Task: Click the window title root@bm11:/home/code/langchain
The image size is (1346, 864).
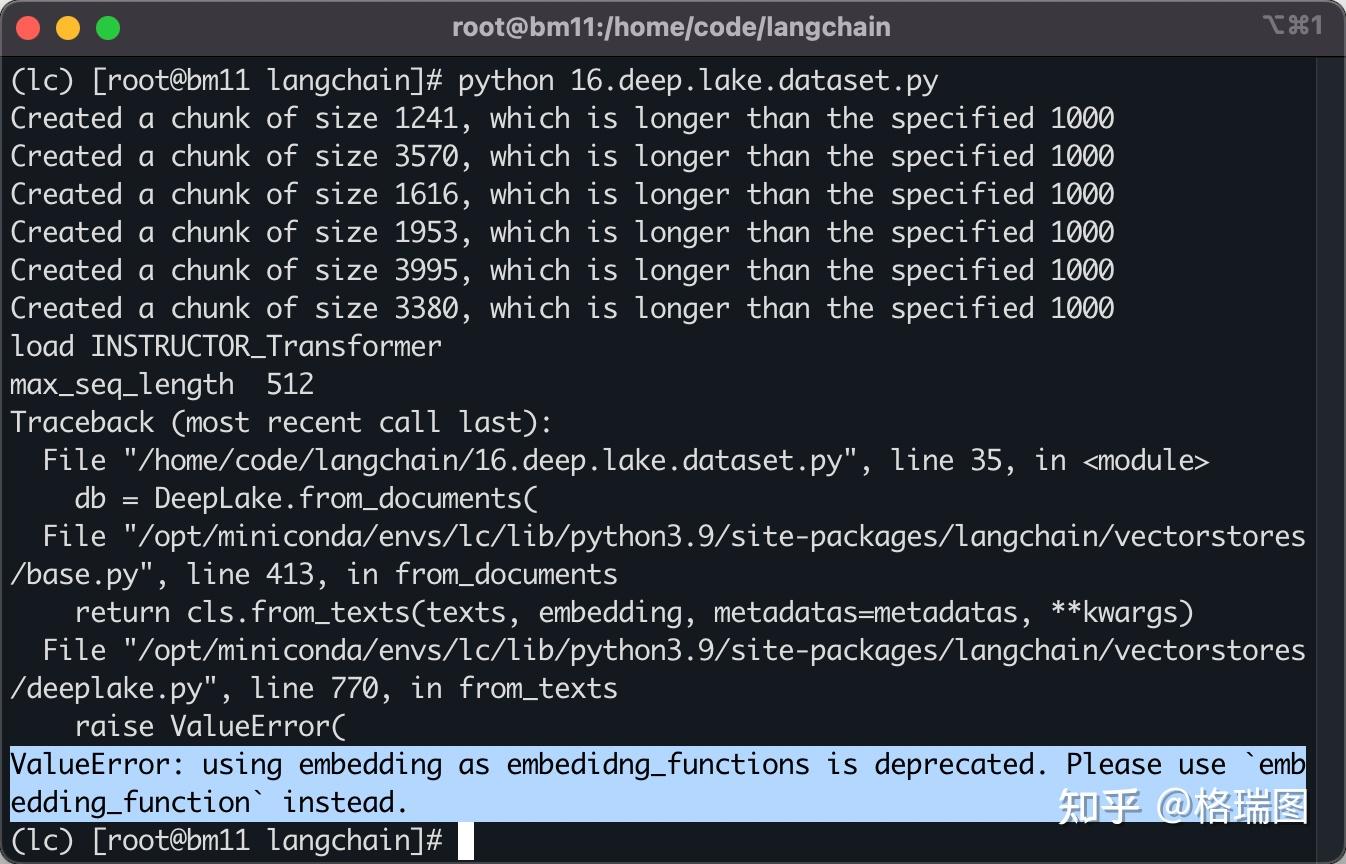Action: coord(671,27)
